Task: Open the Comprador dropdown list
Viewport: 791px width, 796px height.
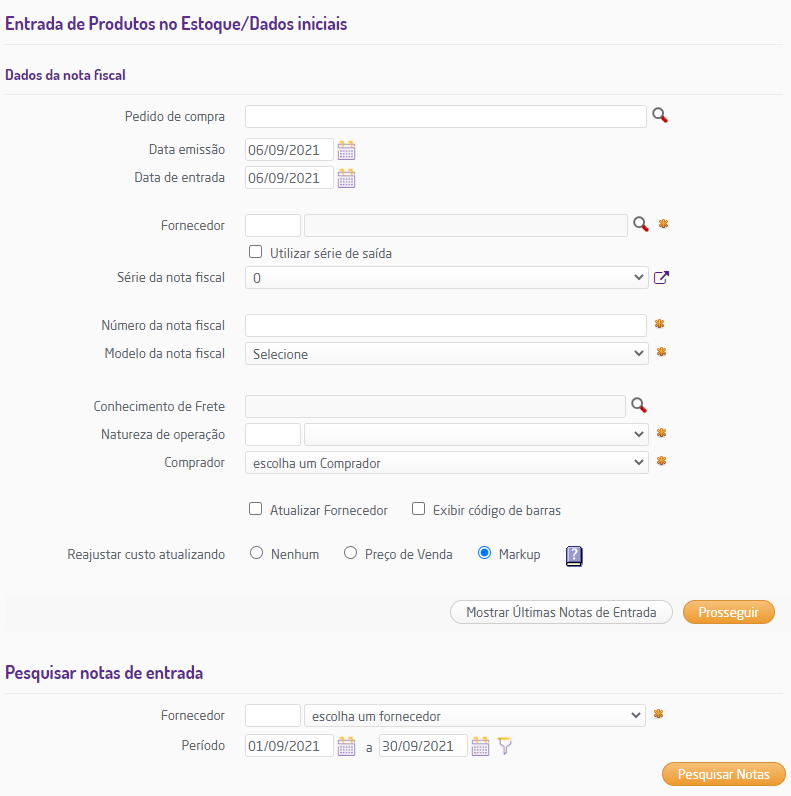Action: (446, 462)
